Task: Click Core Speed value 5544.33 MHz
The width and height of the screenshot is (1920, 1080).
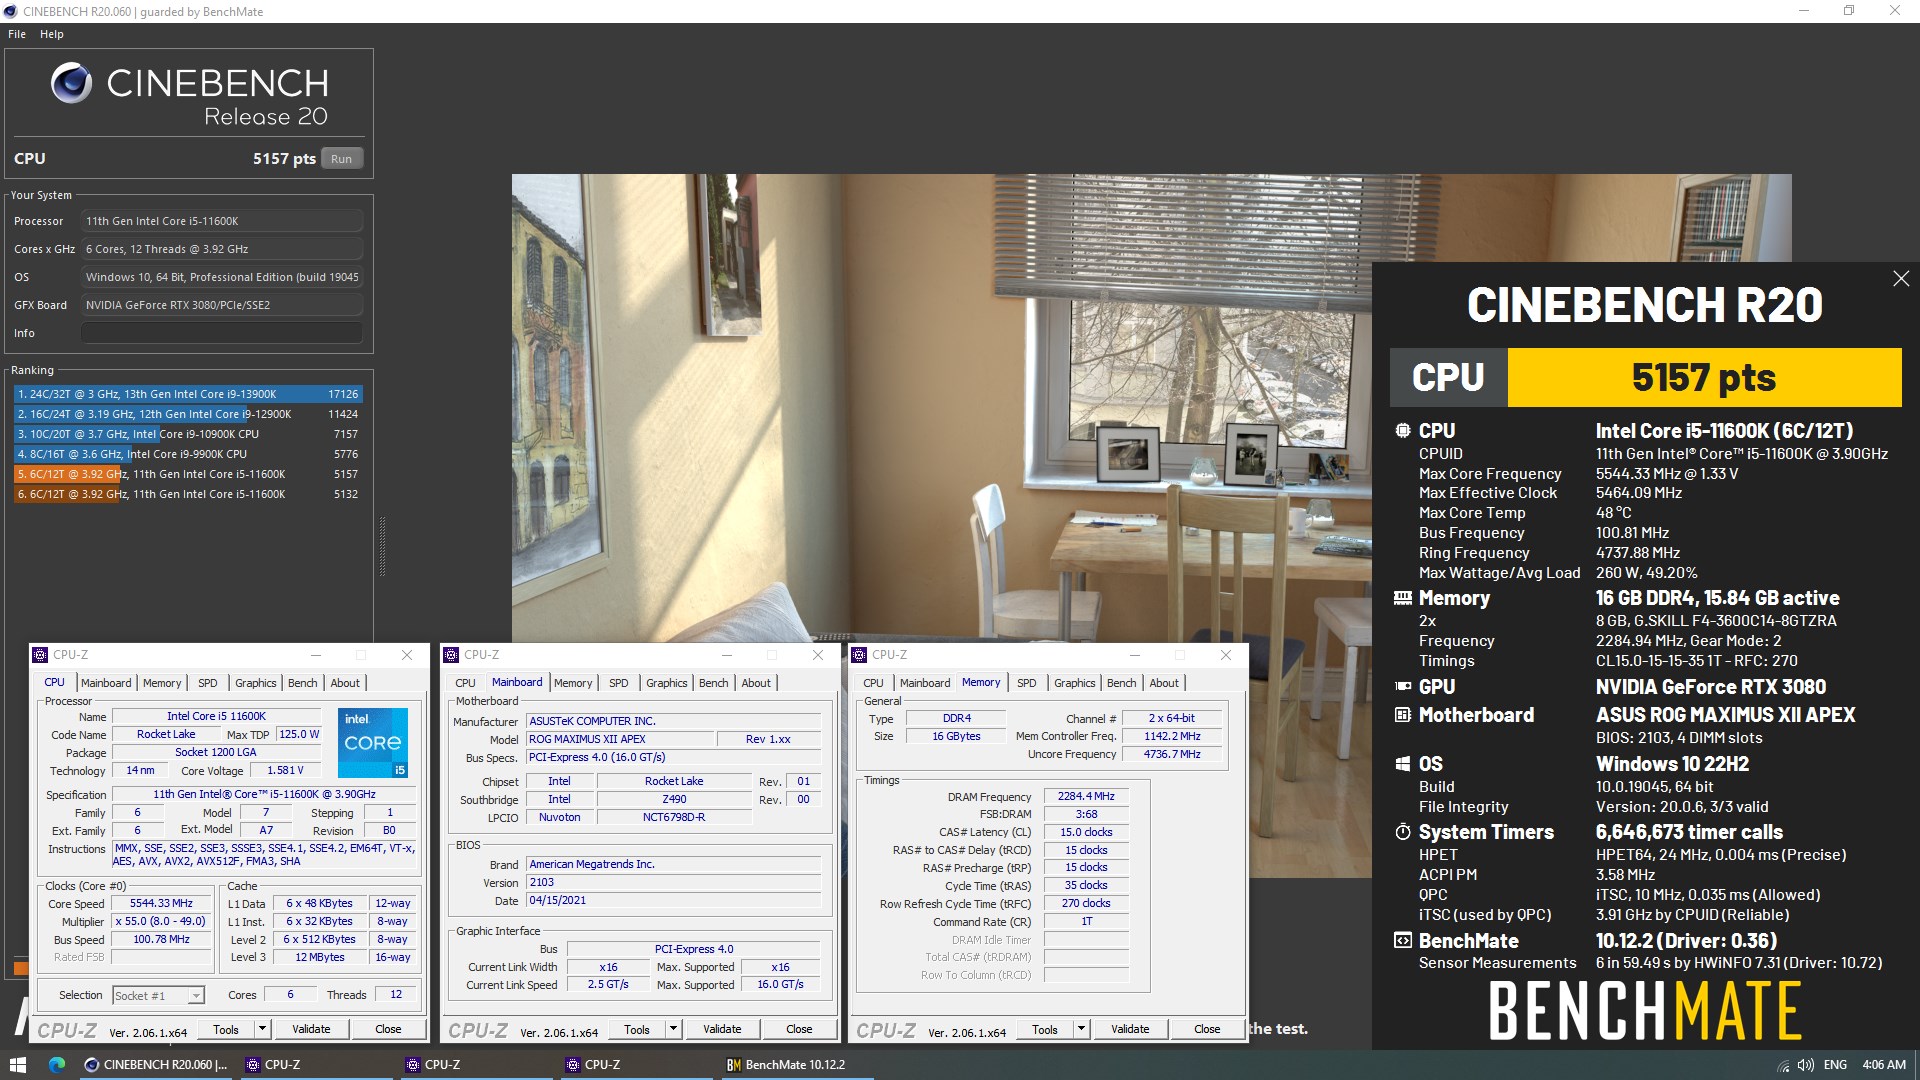Action: 161,903
